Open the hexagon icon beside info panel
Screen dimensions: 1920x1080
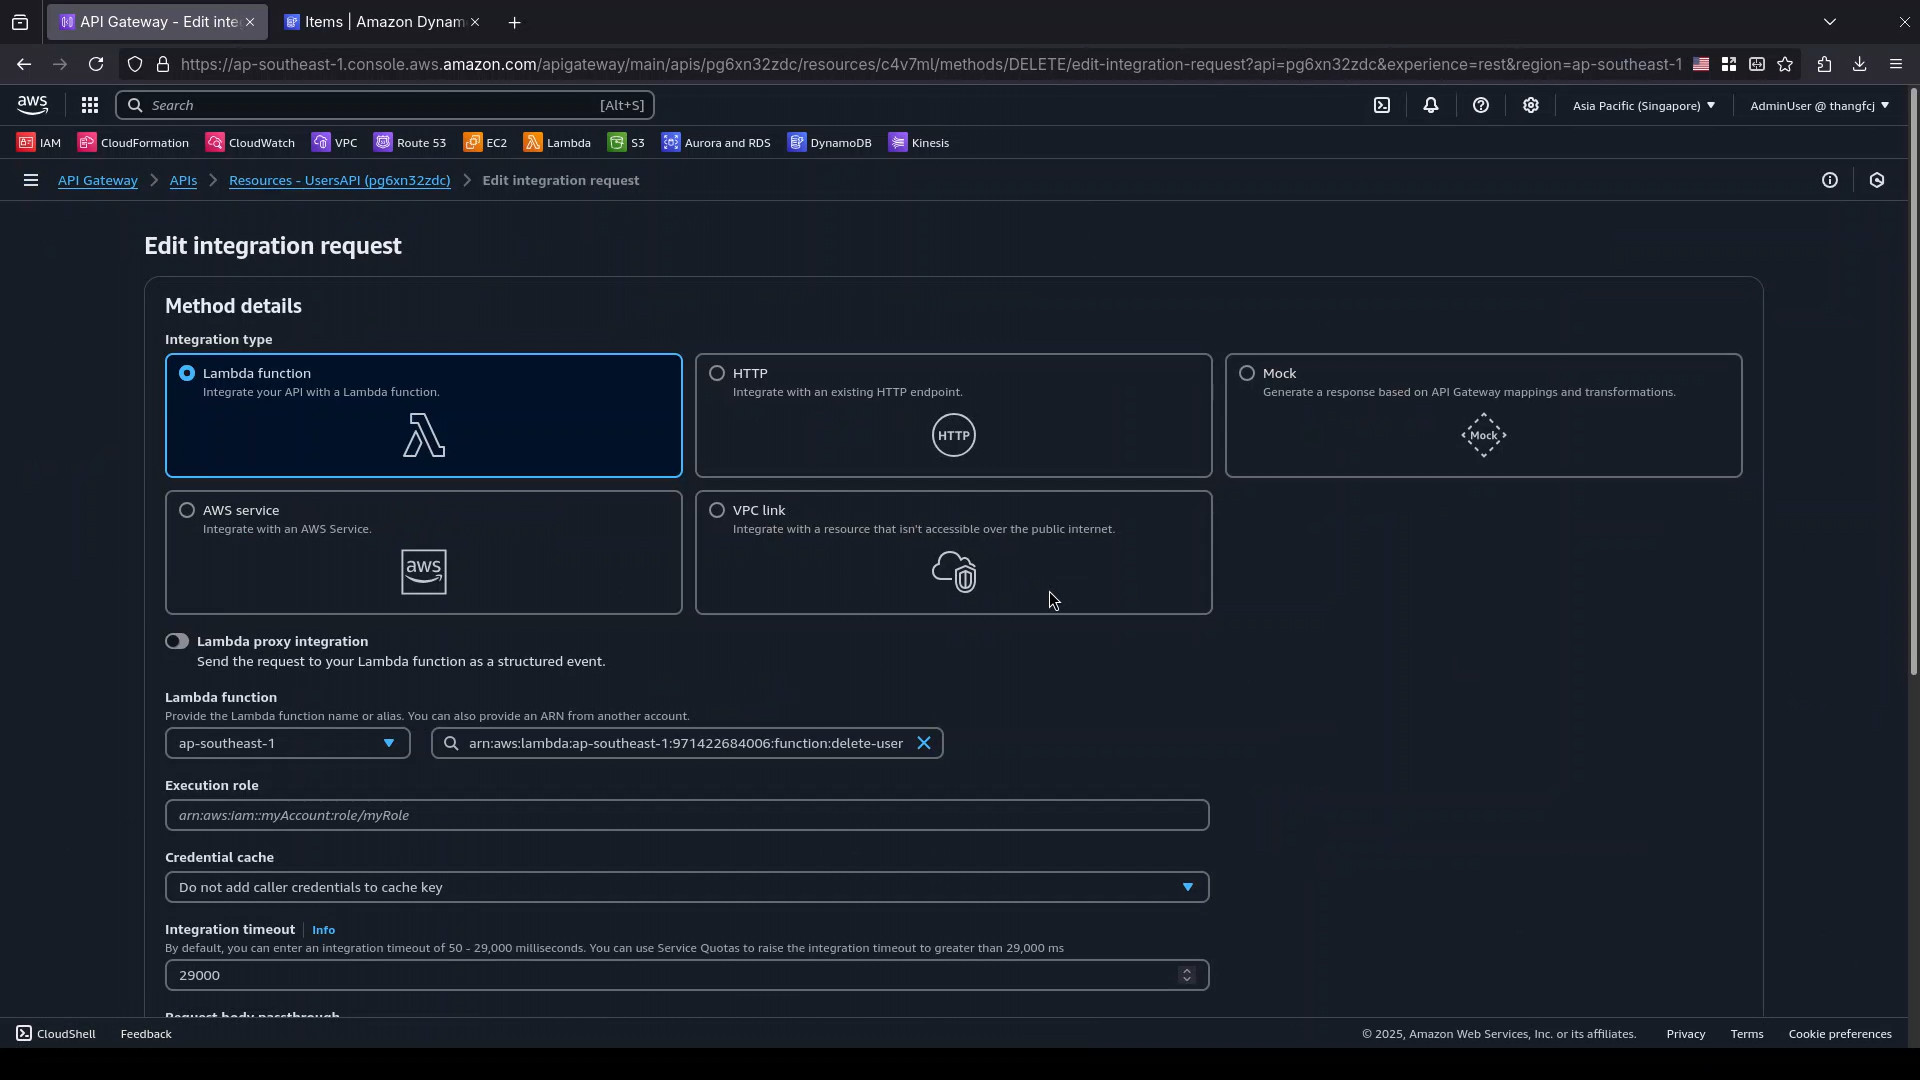pos(1877,181)
